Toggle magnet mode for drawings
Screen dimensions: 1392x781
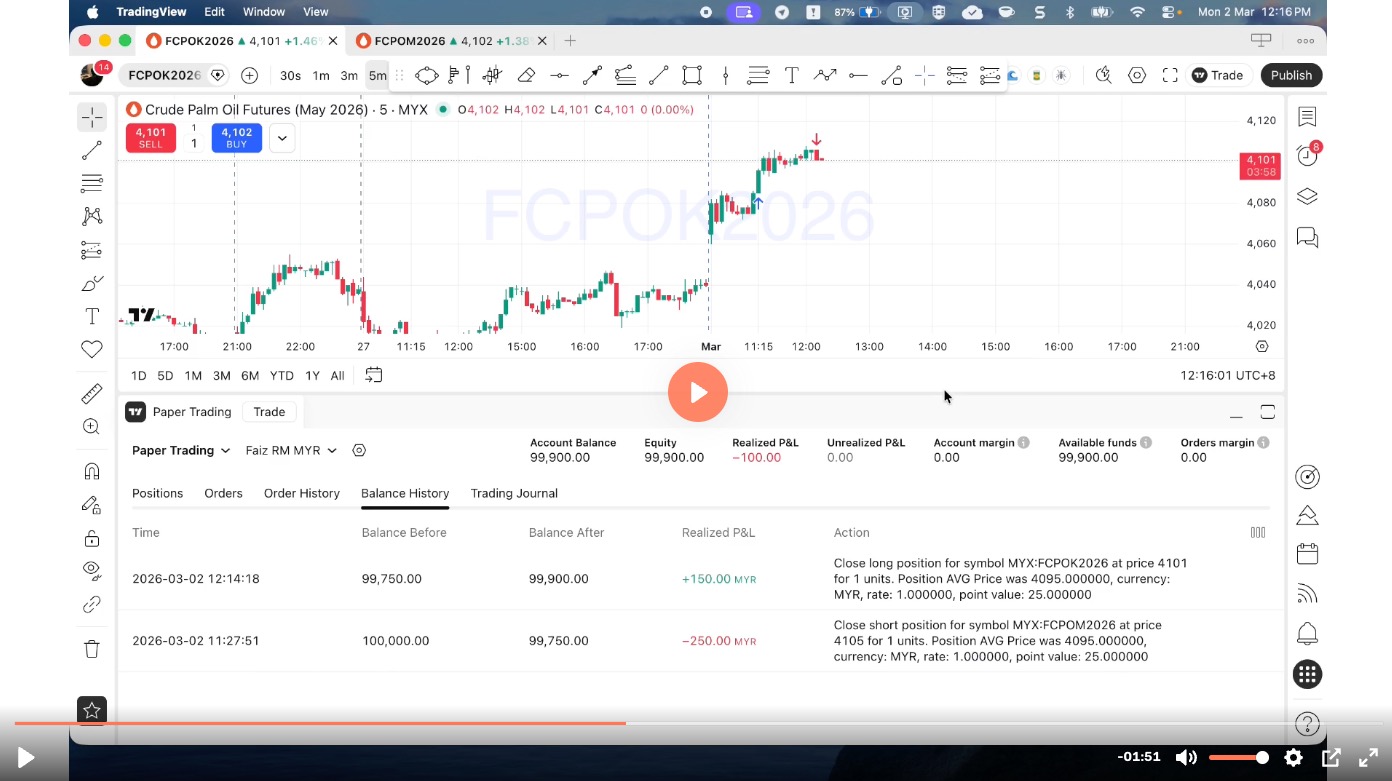point(92,471)
